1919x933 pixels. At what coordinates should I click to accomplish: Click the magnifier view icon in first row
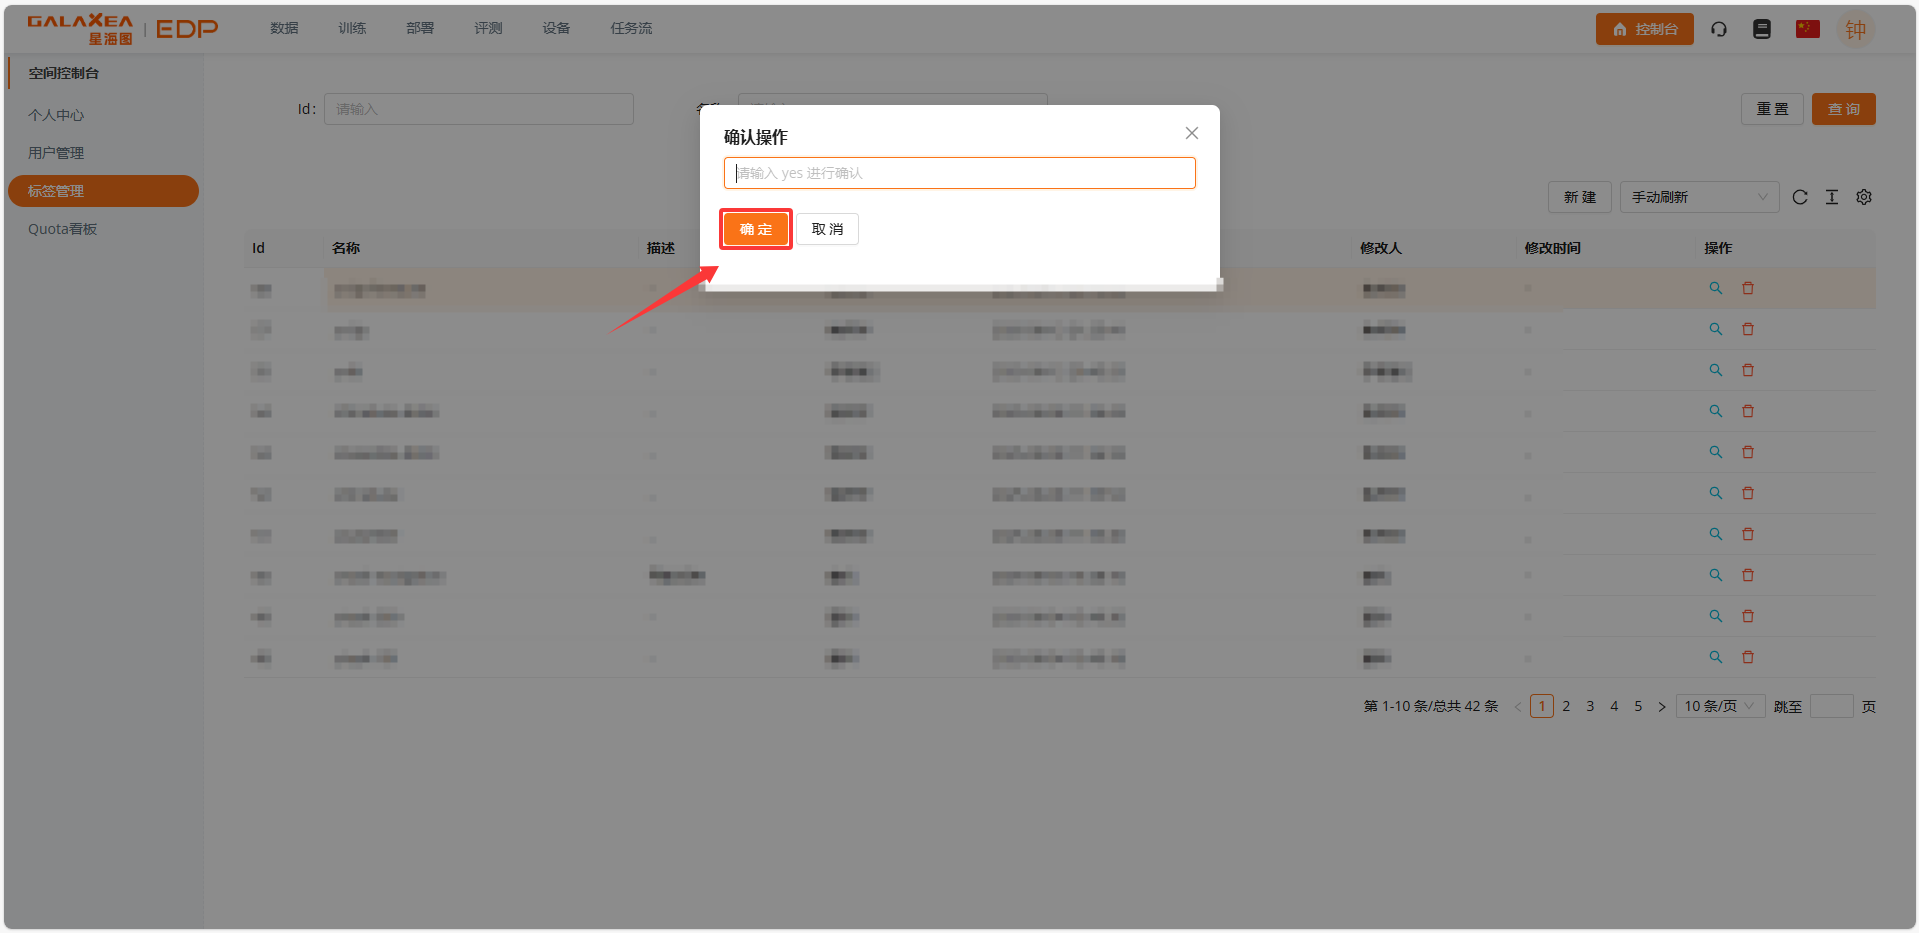[1716, 288]
